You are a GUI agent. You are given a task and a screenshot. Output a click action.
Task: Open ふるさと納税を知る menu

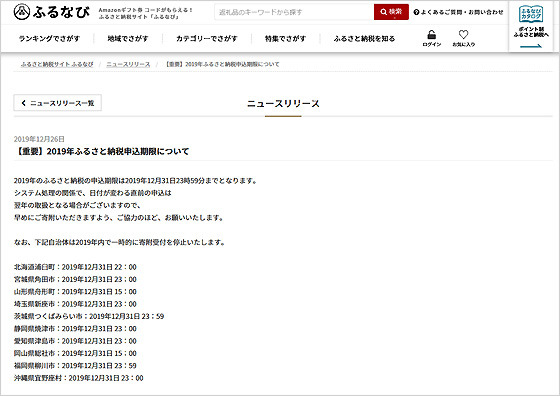(x=364, y=39)
